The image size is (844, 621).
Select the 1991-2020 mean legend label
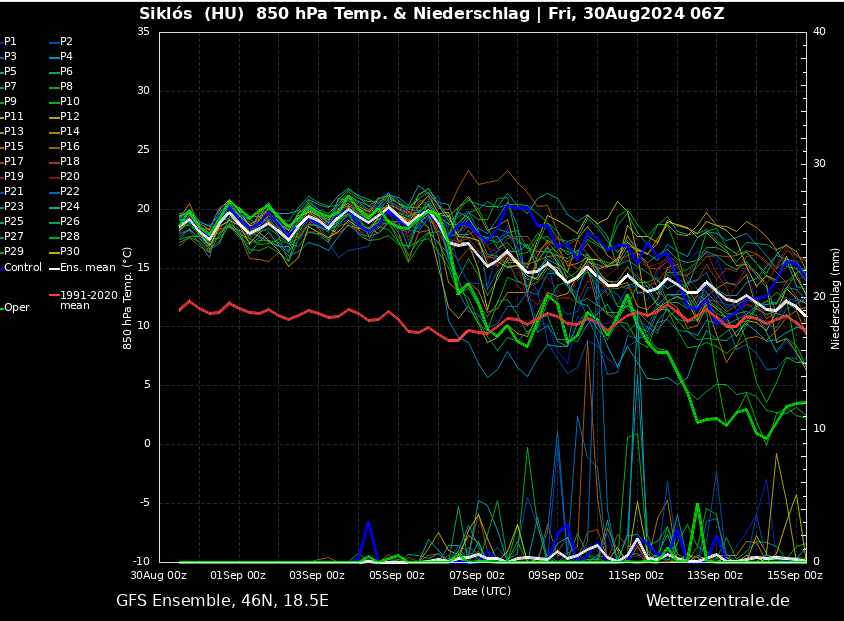[88, 300]
